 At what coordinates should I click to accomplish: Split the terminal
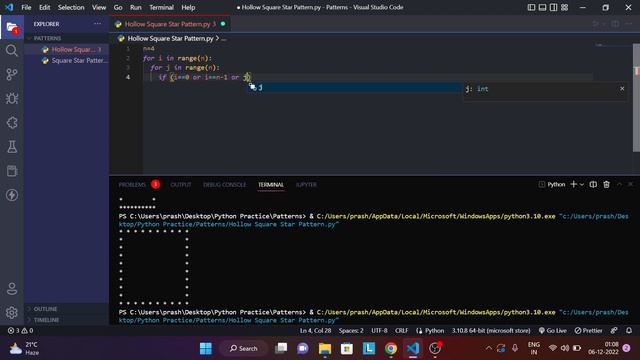[x=593, y=184]
